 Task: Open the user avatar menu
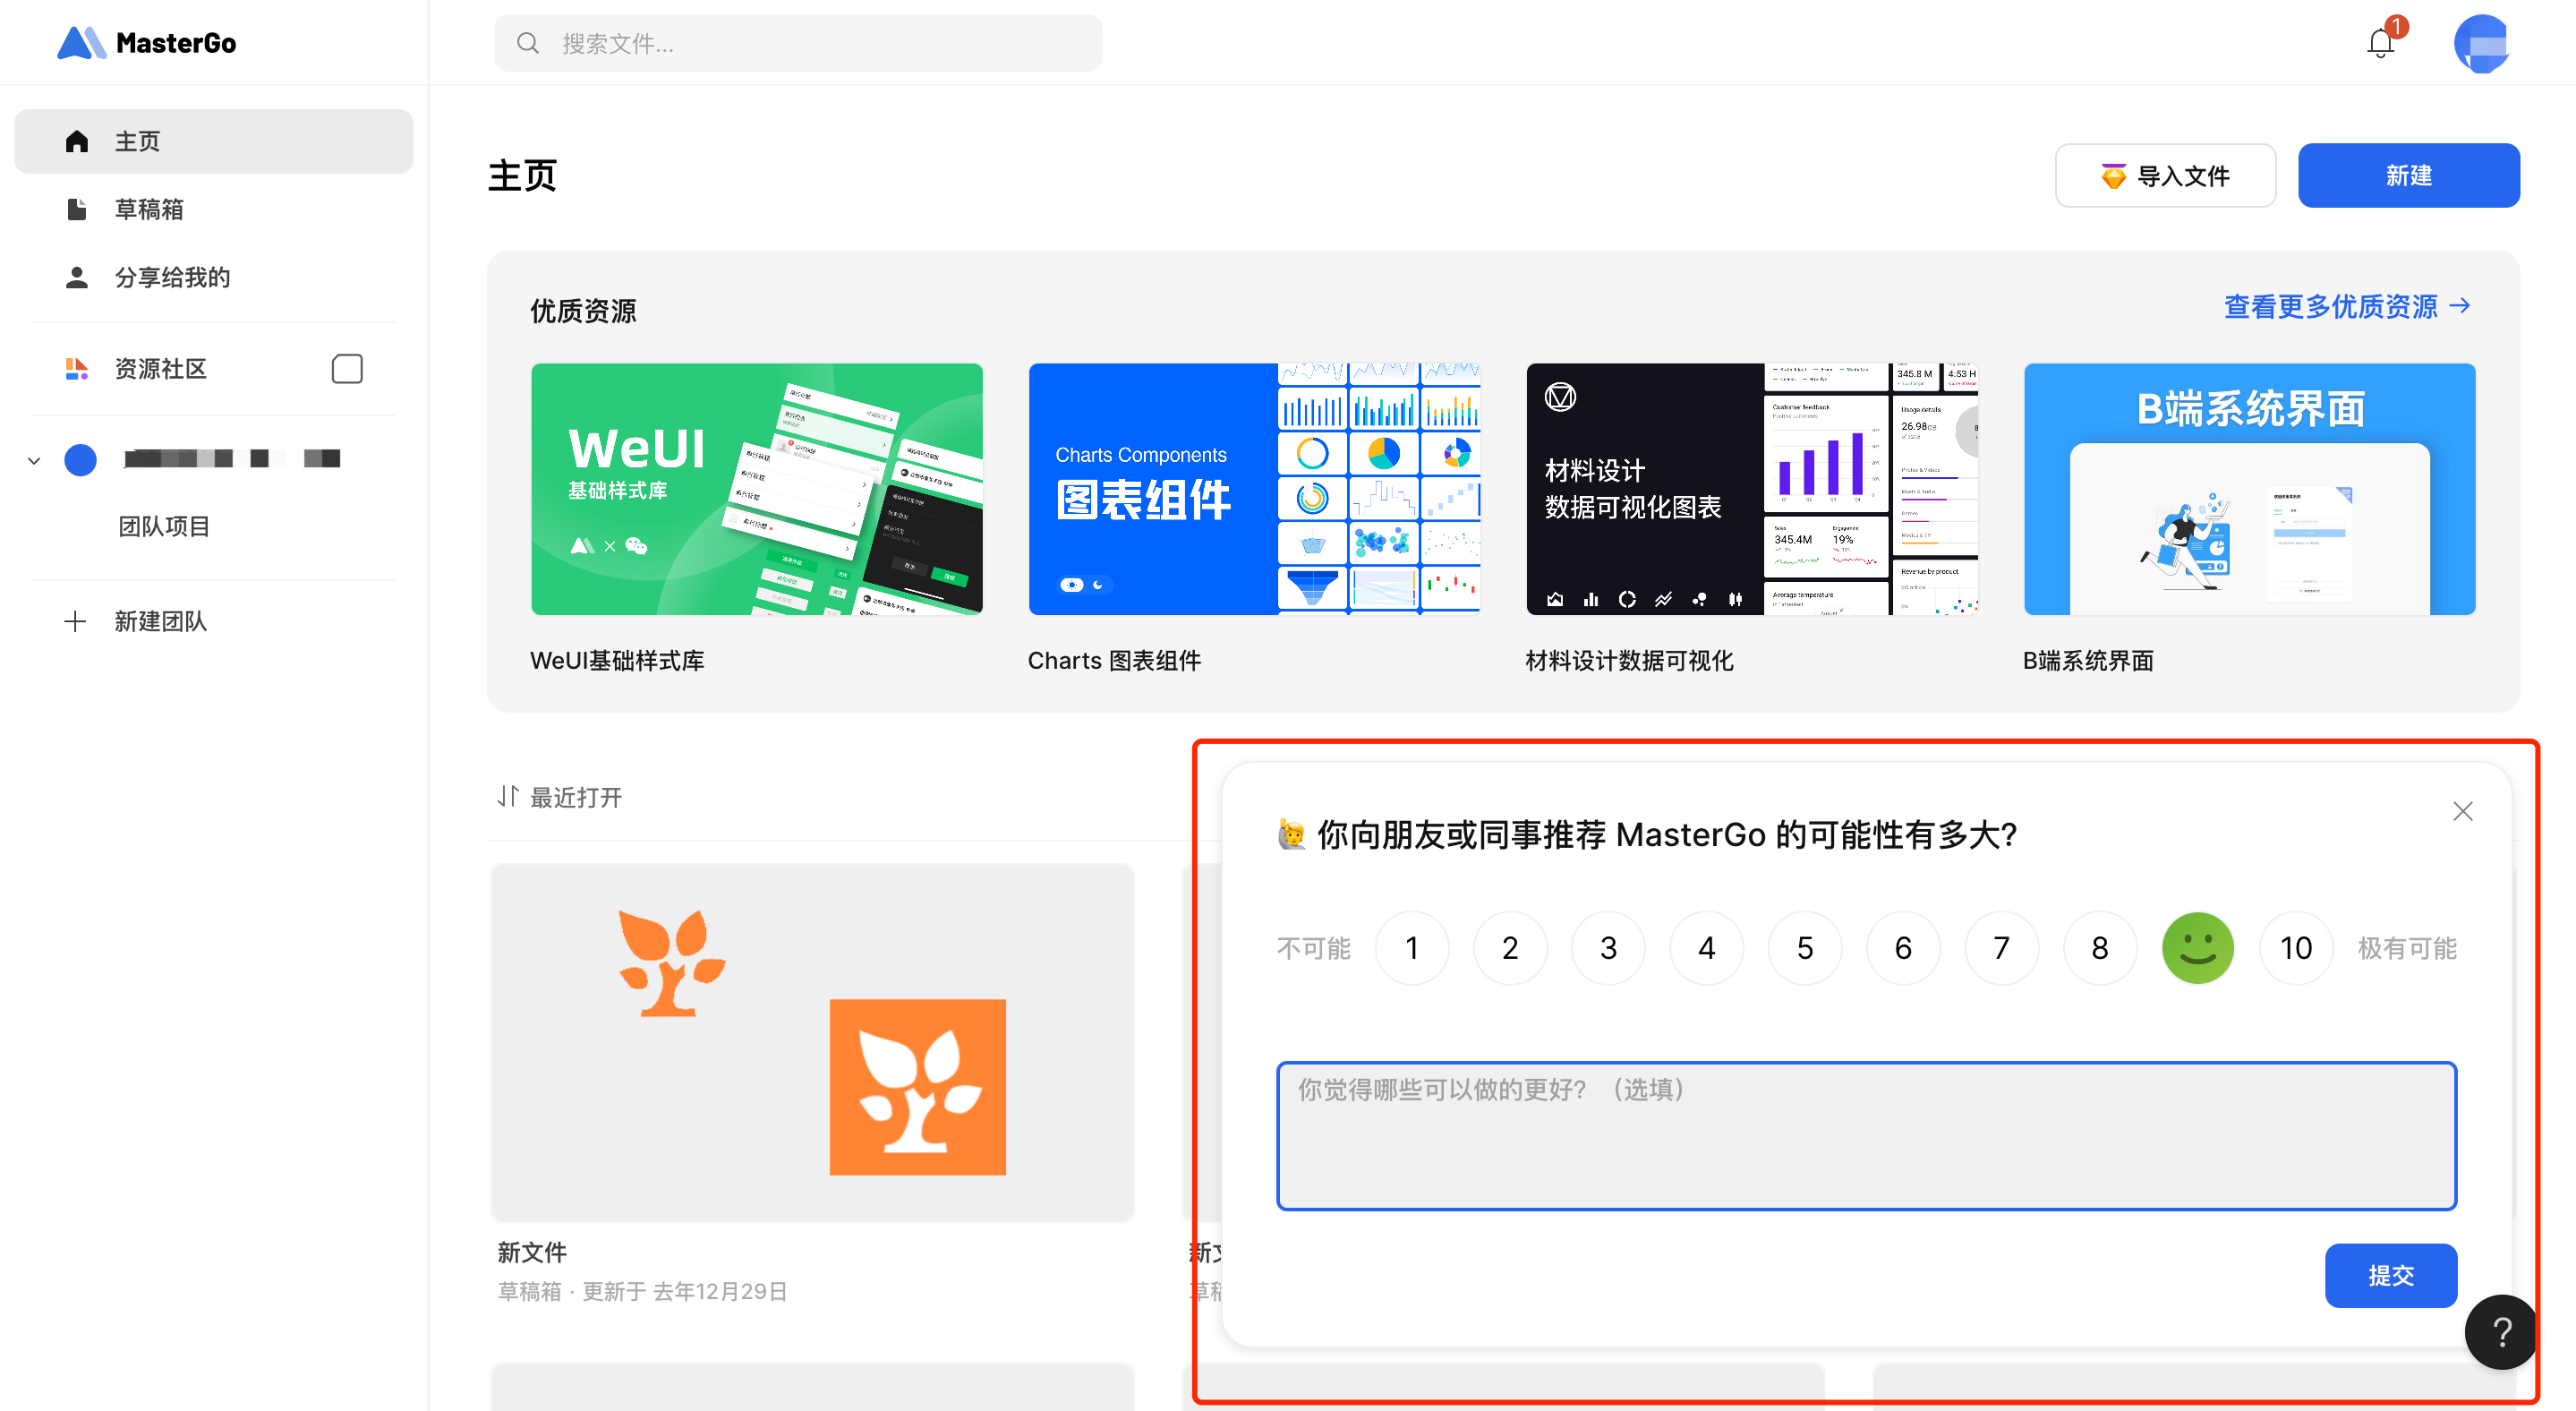click(x=2481, y=43)
